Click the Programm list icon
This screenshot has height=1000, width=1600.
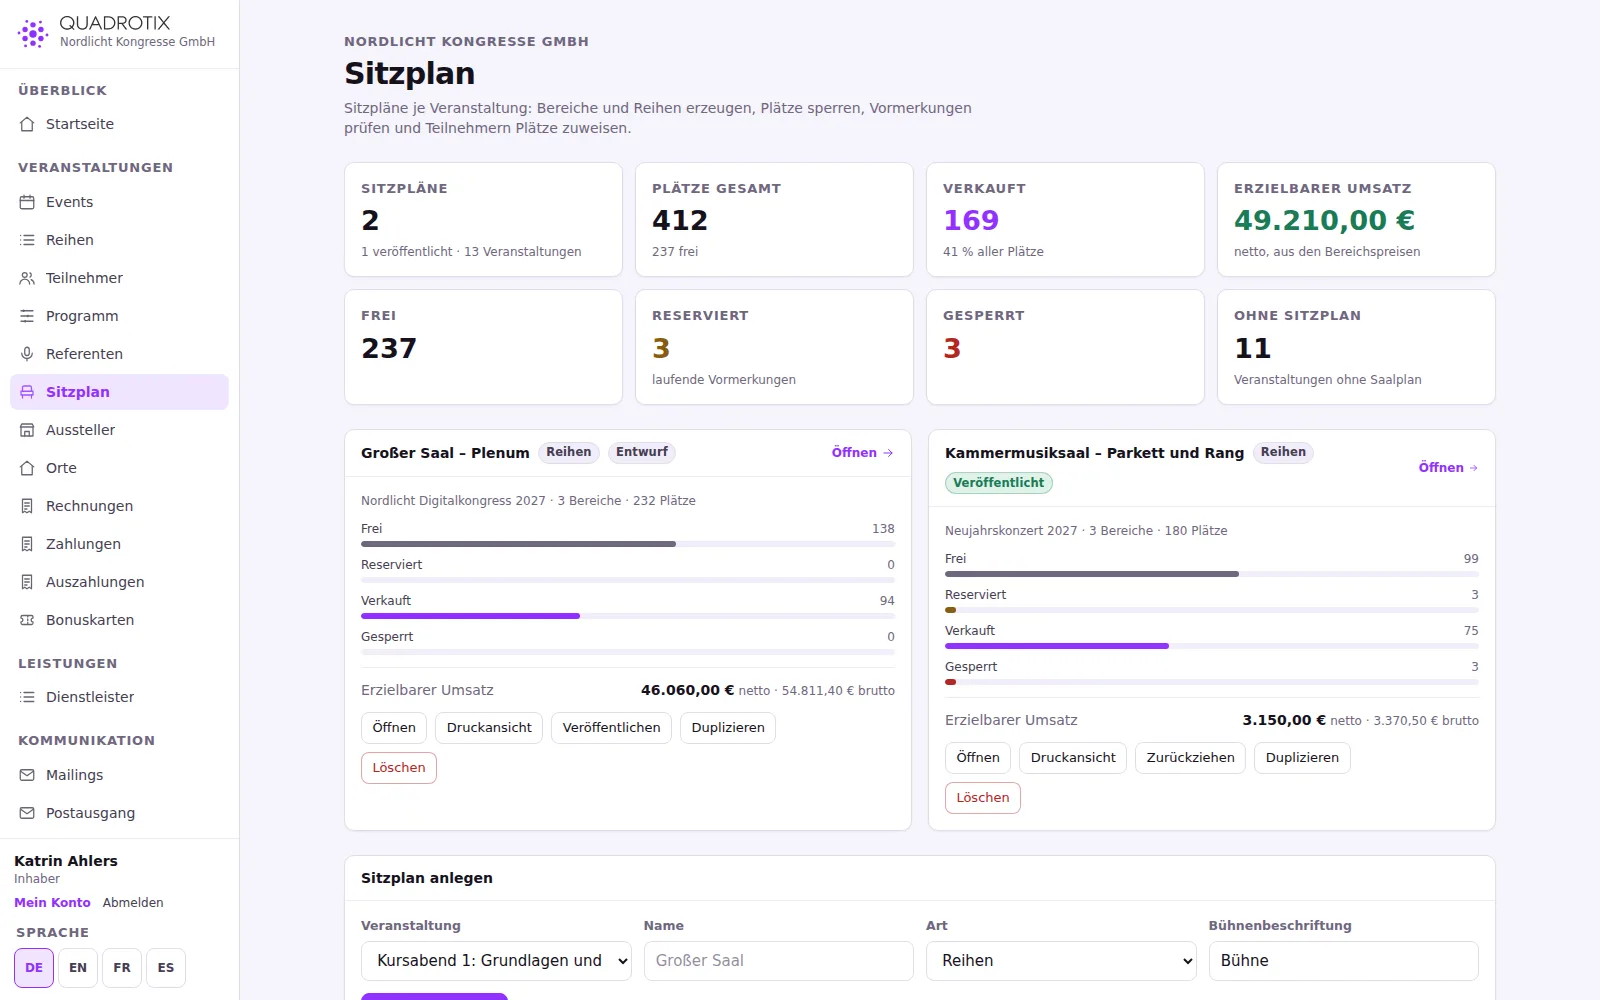[27, 316]
